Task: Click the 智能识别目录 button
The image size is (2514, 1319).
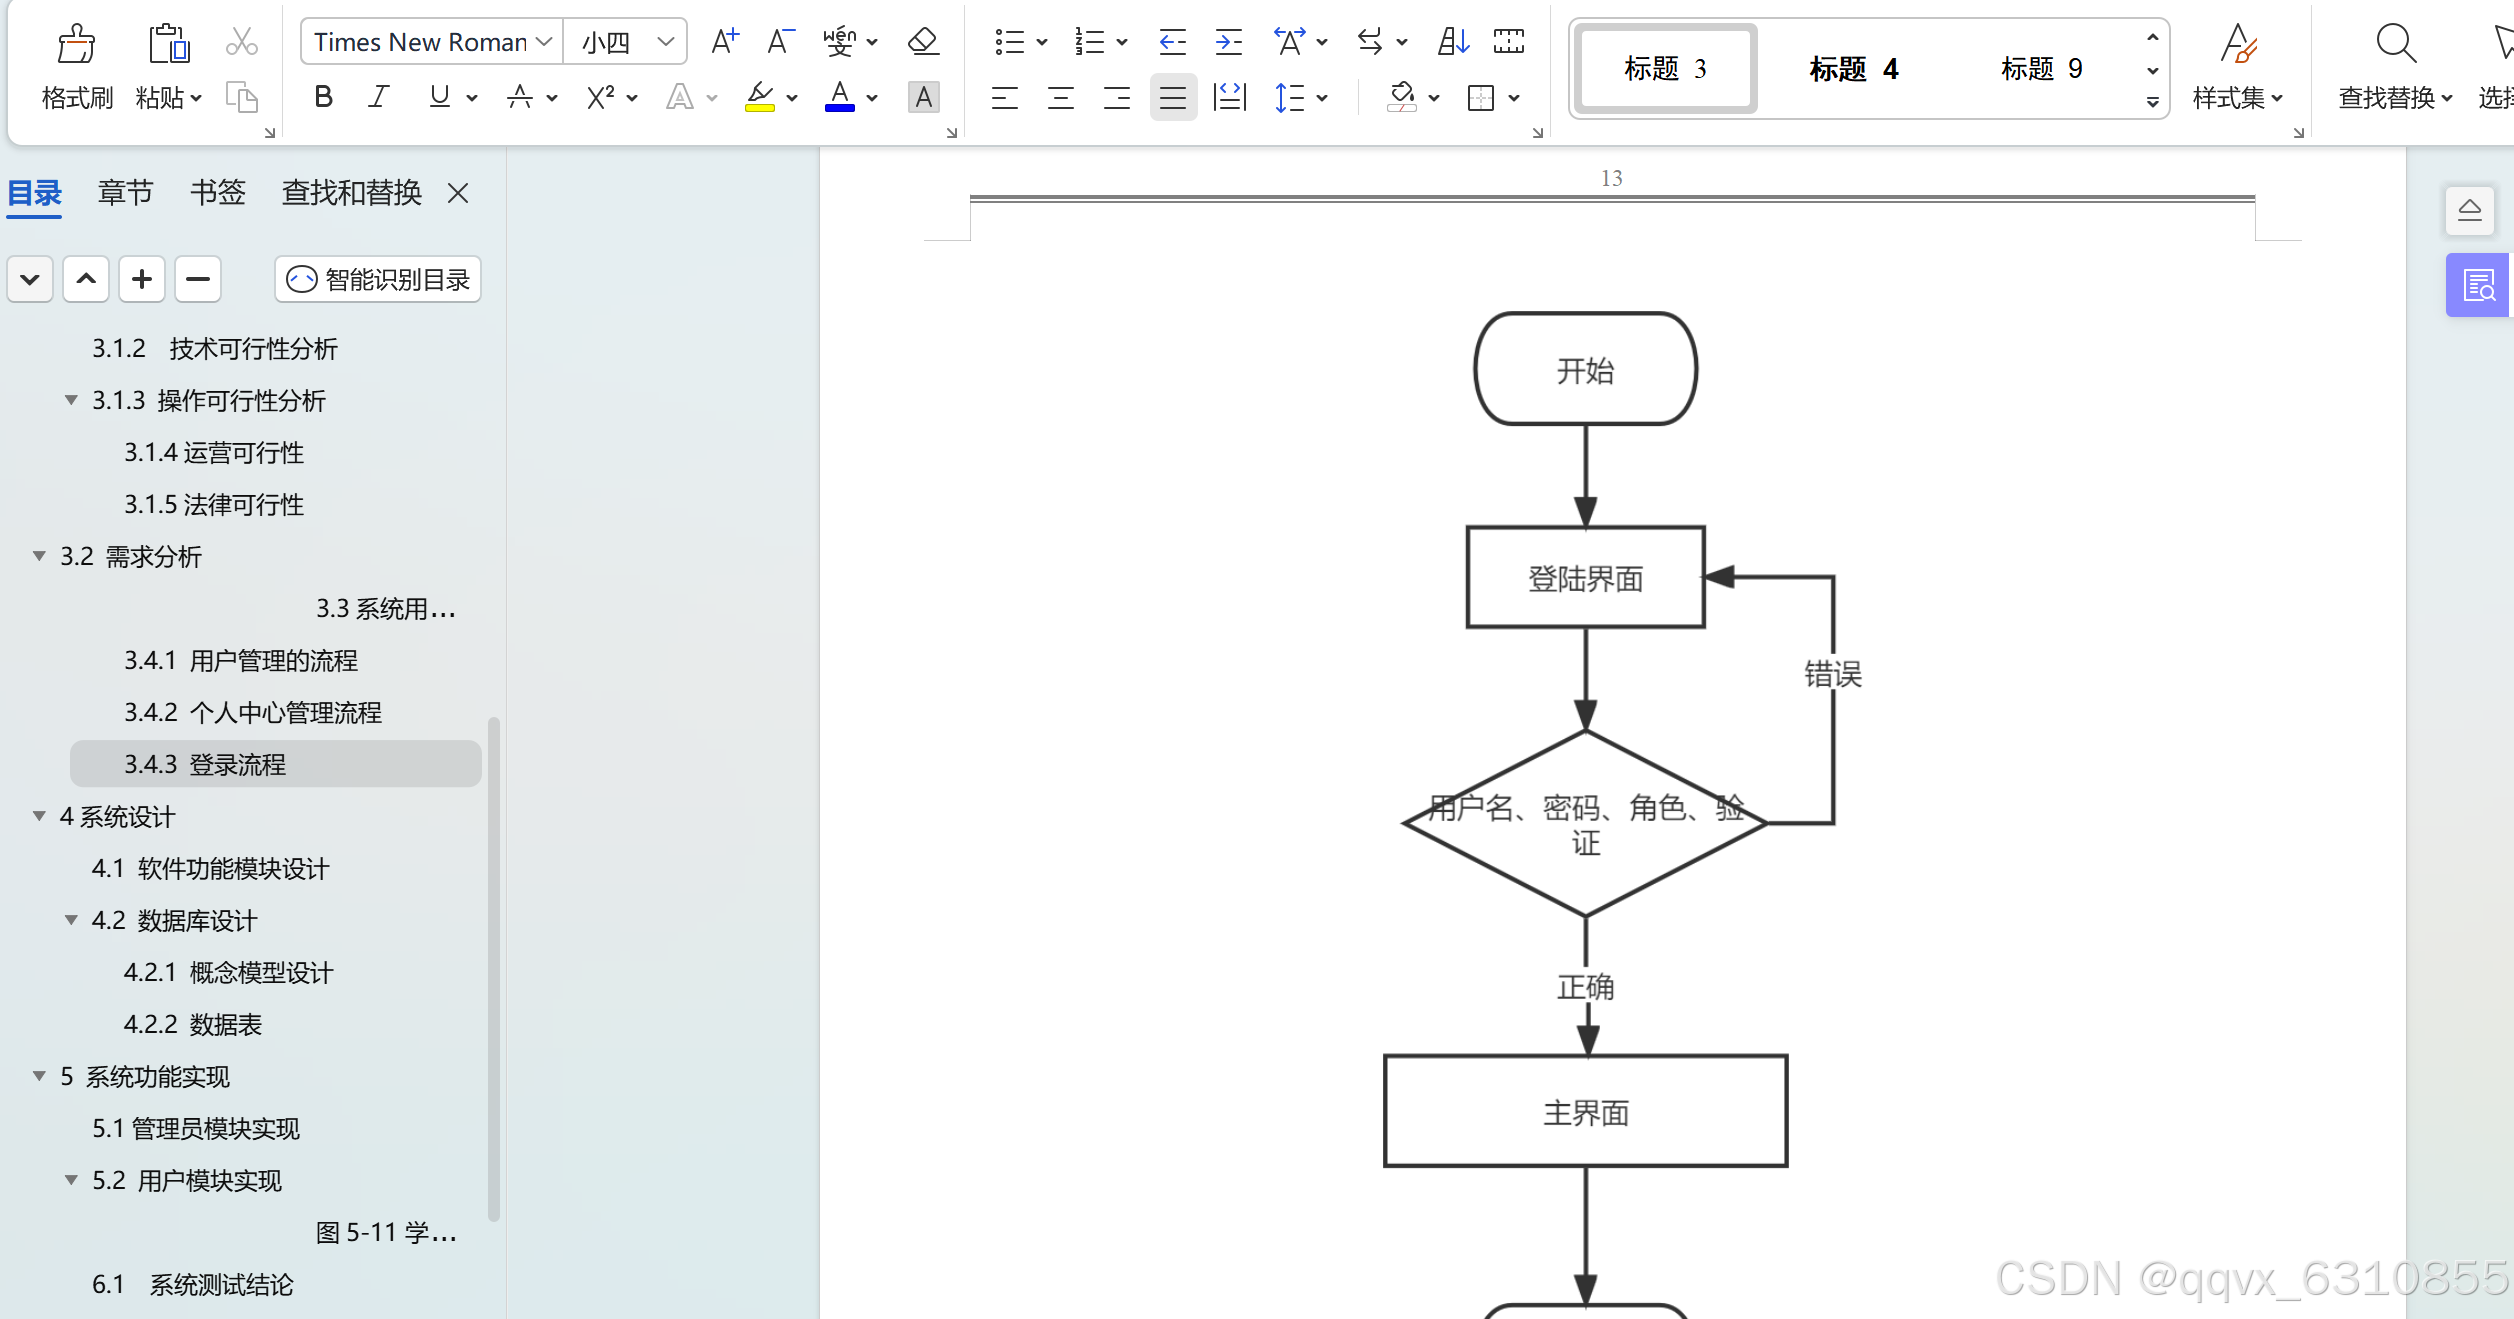Action: 378,280
